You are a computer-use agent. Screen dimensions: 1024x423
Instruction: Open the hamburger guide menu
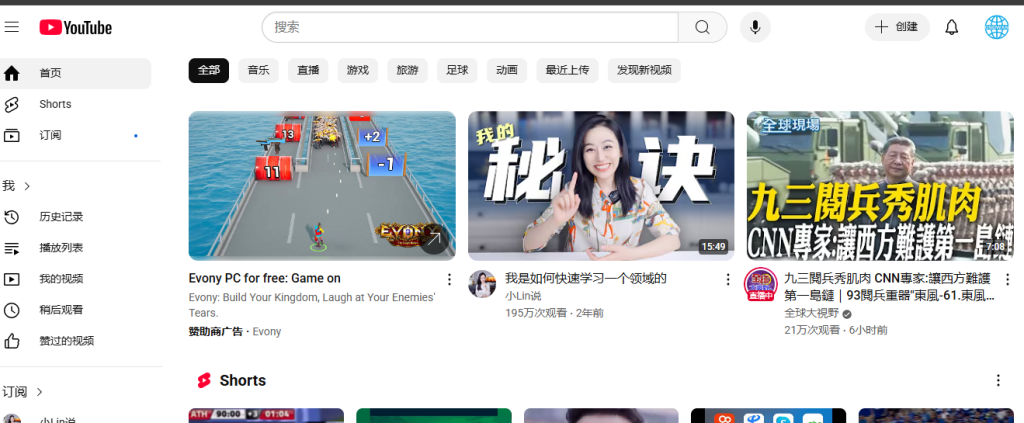tap(12, 27)
